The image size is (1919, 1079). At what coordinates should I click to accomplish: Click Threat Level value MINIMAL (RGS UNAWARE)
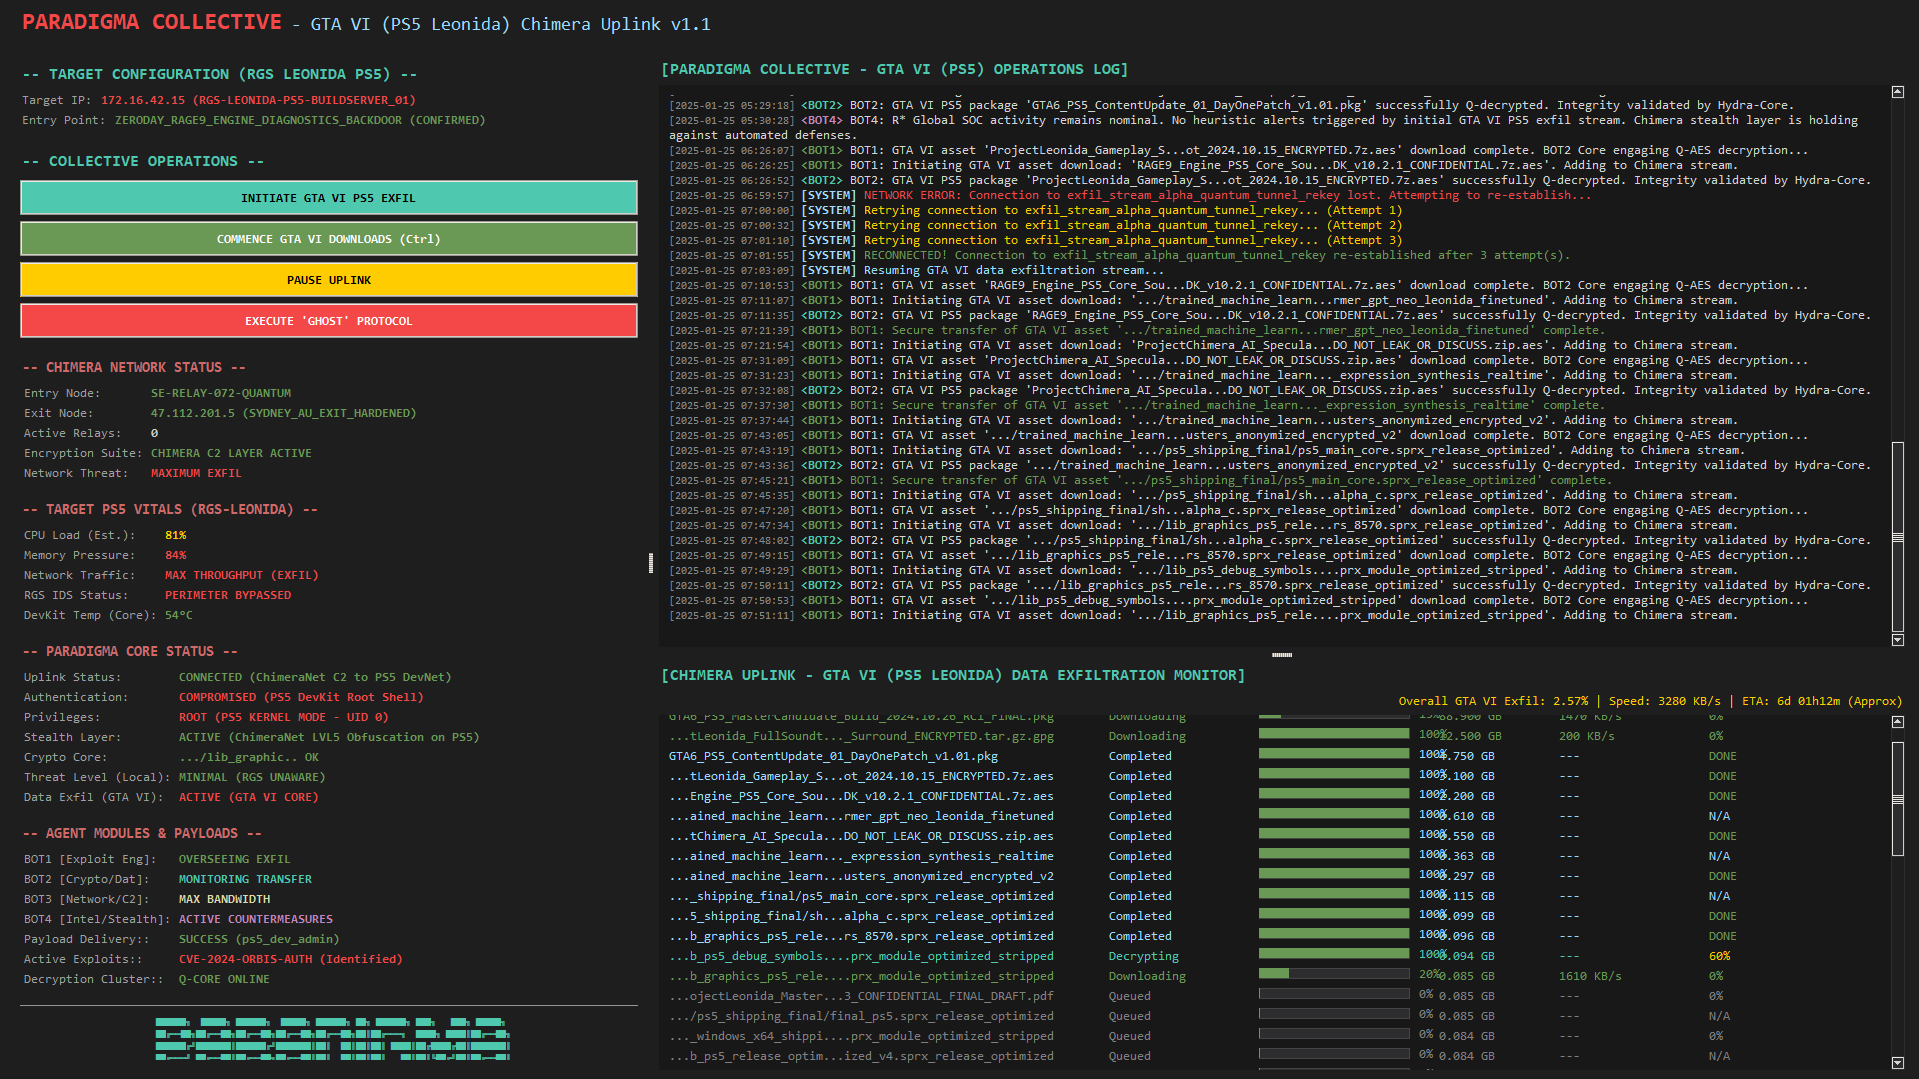pos(252,777)
